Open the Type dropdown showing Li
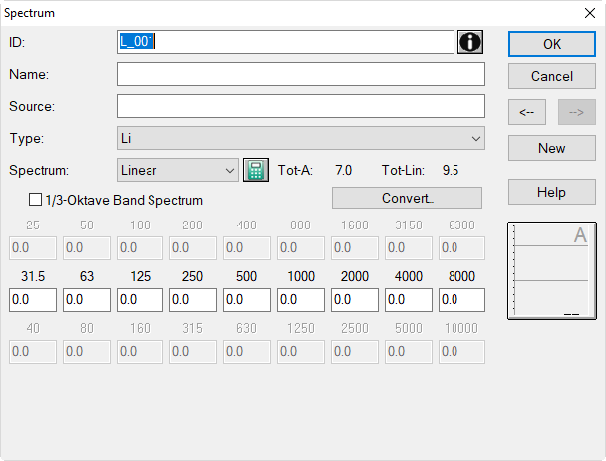The width and height of the screenshot is (606, 461). point(301,138)
